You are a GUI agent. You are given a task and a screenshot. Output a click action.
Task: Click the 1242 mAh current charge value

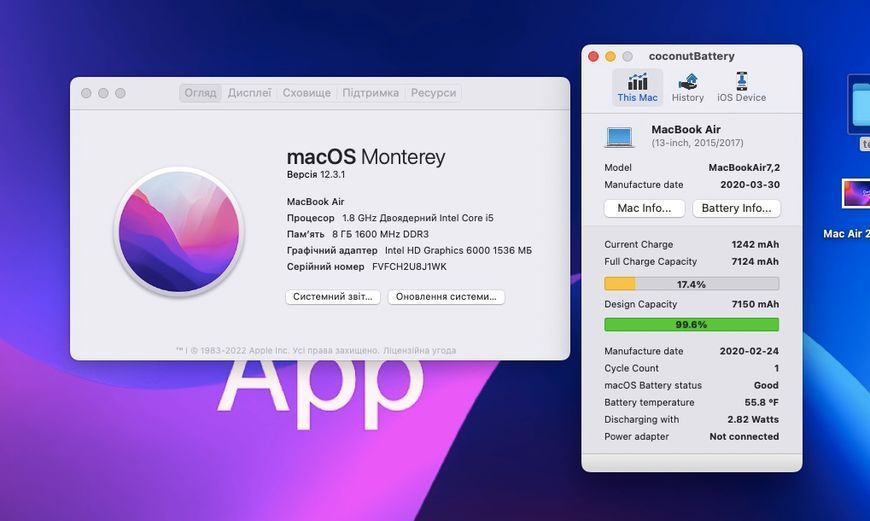click(x=755, y=245)
